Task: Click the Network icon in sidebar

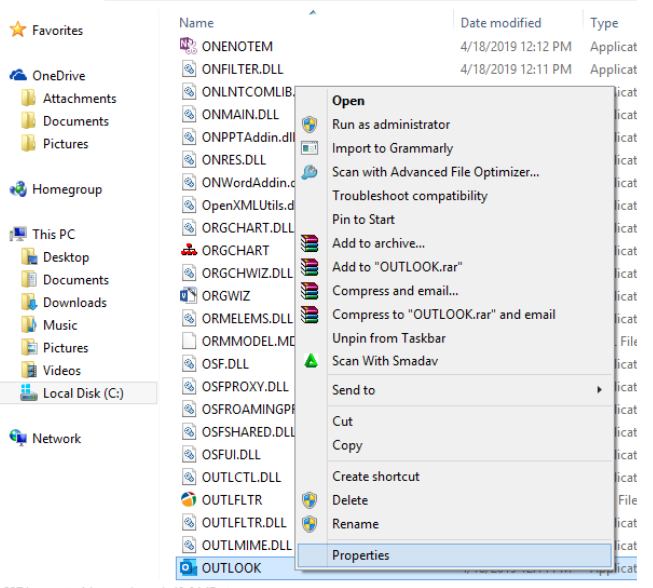Action: [x=18, y=438]
